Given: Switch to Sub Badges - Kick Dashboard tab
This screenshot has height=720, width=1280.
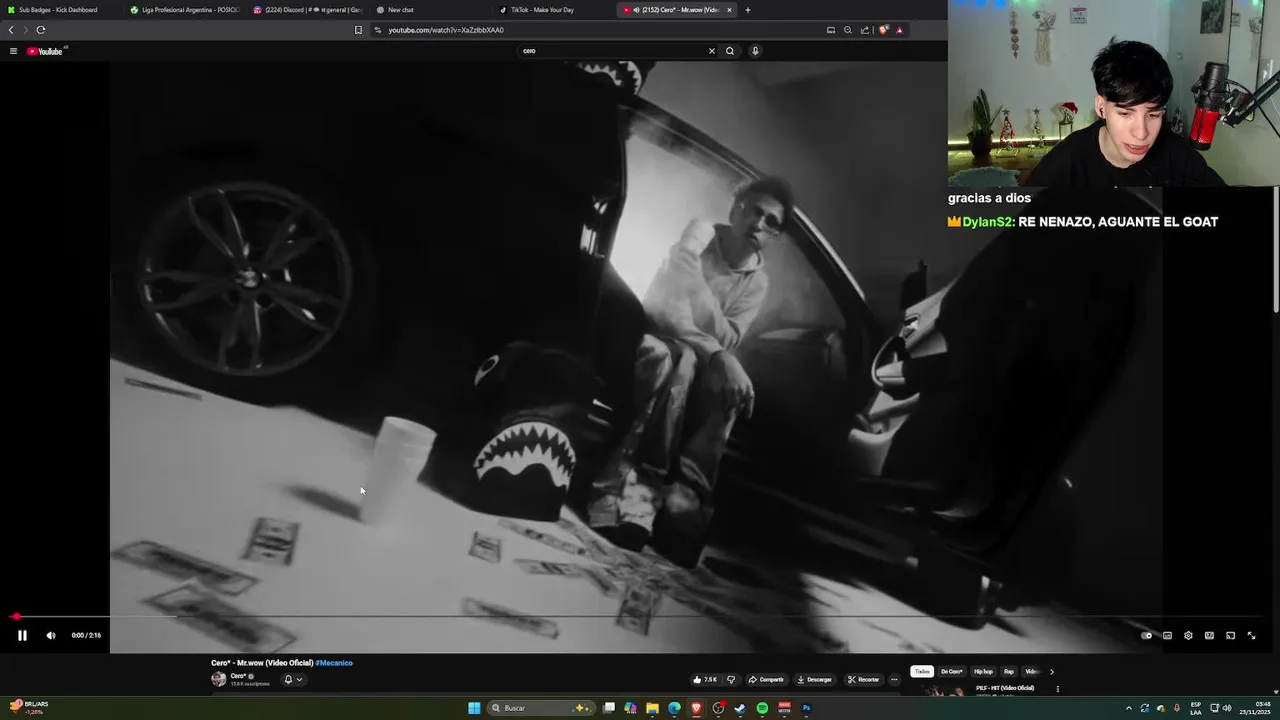Looking at the screenshot, I should click(x=60, y=10).
